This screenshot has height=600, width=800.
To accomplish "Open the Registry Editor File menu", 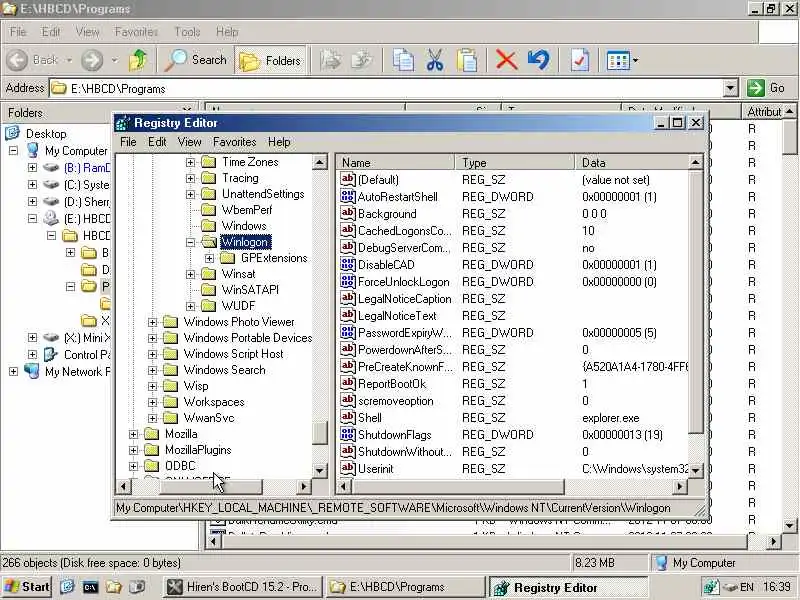I will pyautogui.click(x=128, y=142).
